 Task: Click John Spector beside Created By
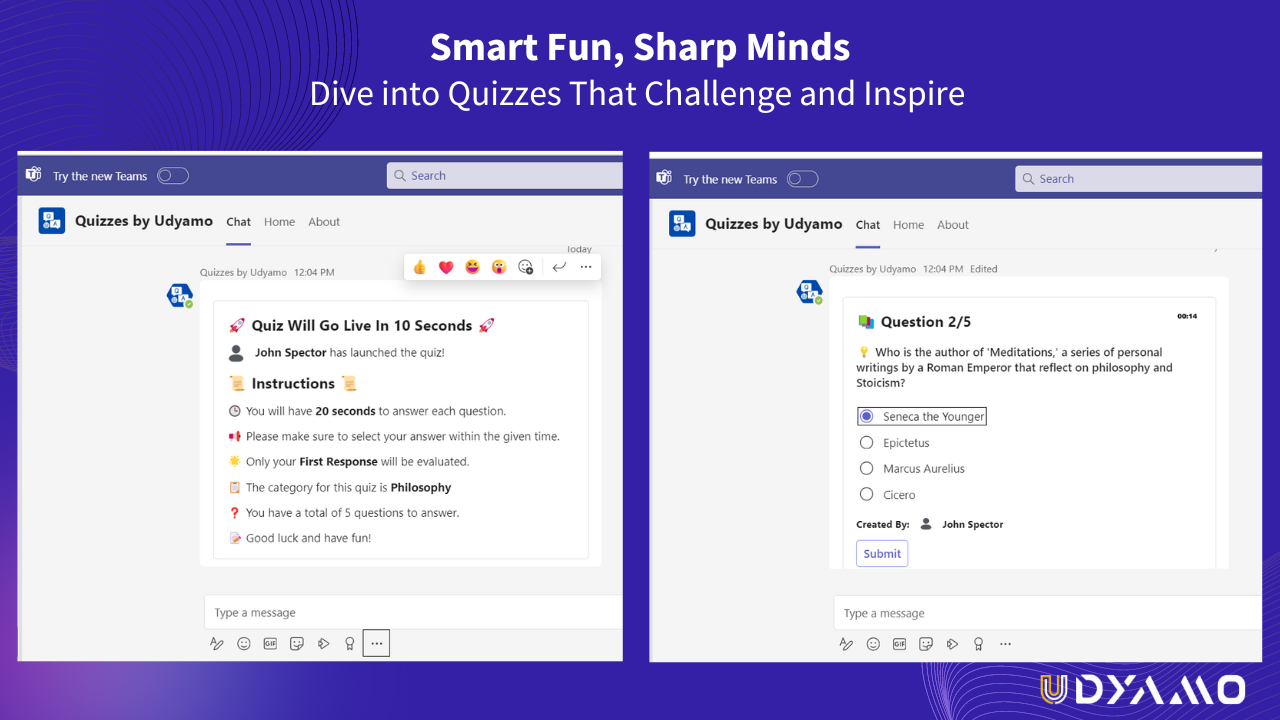[x=972, y=524]
